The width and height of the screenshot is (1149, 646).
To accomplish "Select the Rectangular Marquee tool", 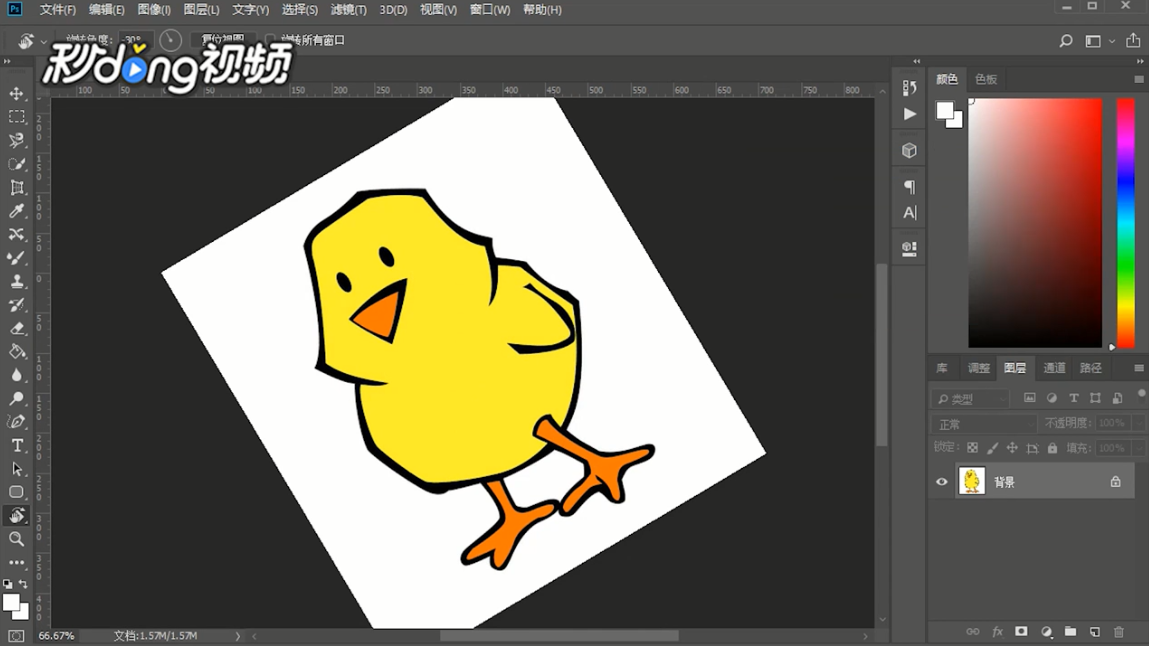I will click(17, 117).
